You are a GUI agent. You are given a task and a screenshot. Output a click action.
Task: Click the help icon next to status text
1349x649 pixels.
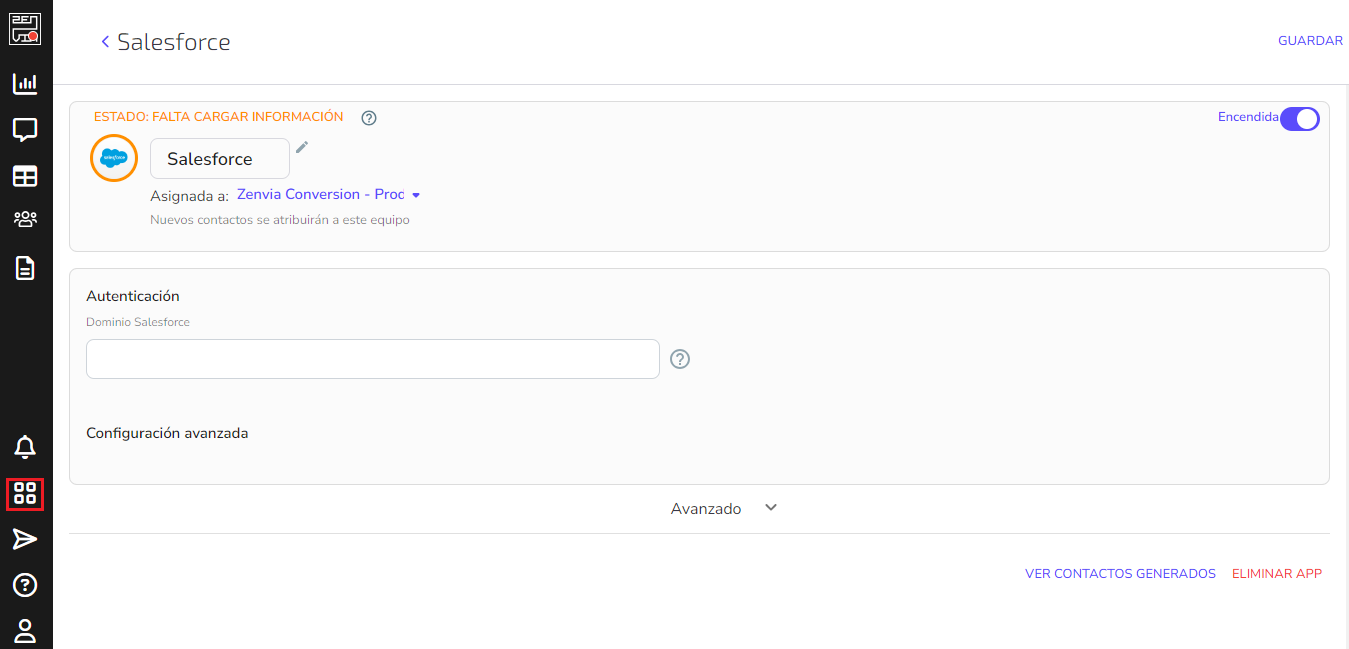tap(369, 118)
